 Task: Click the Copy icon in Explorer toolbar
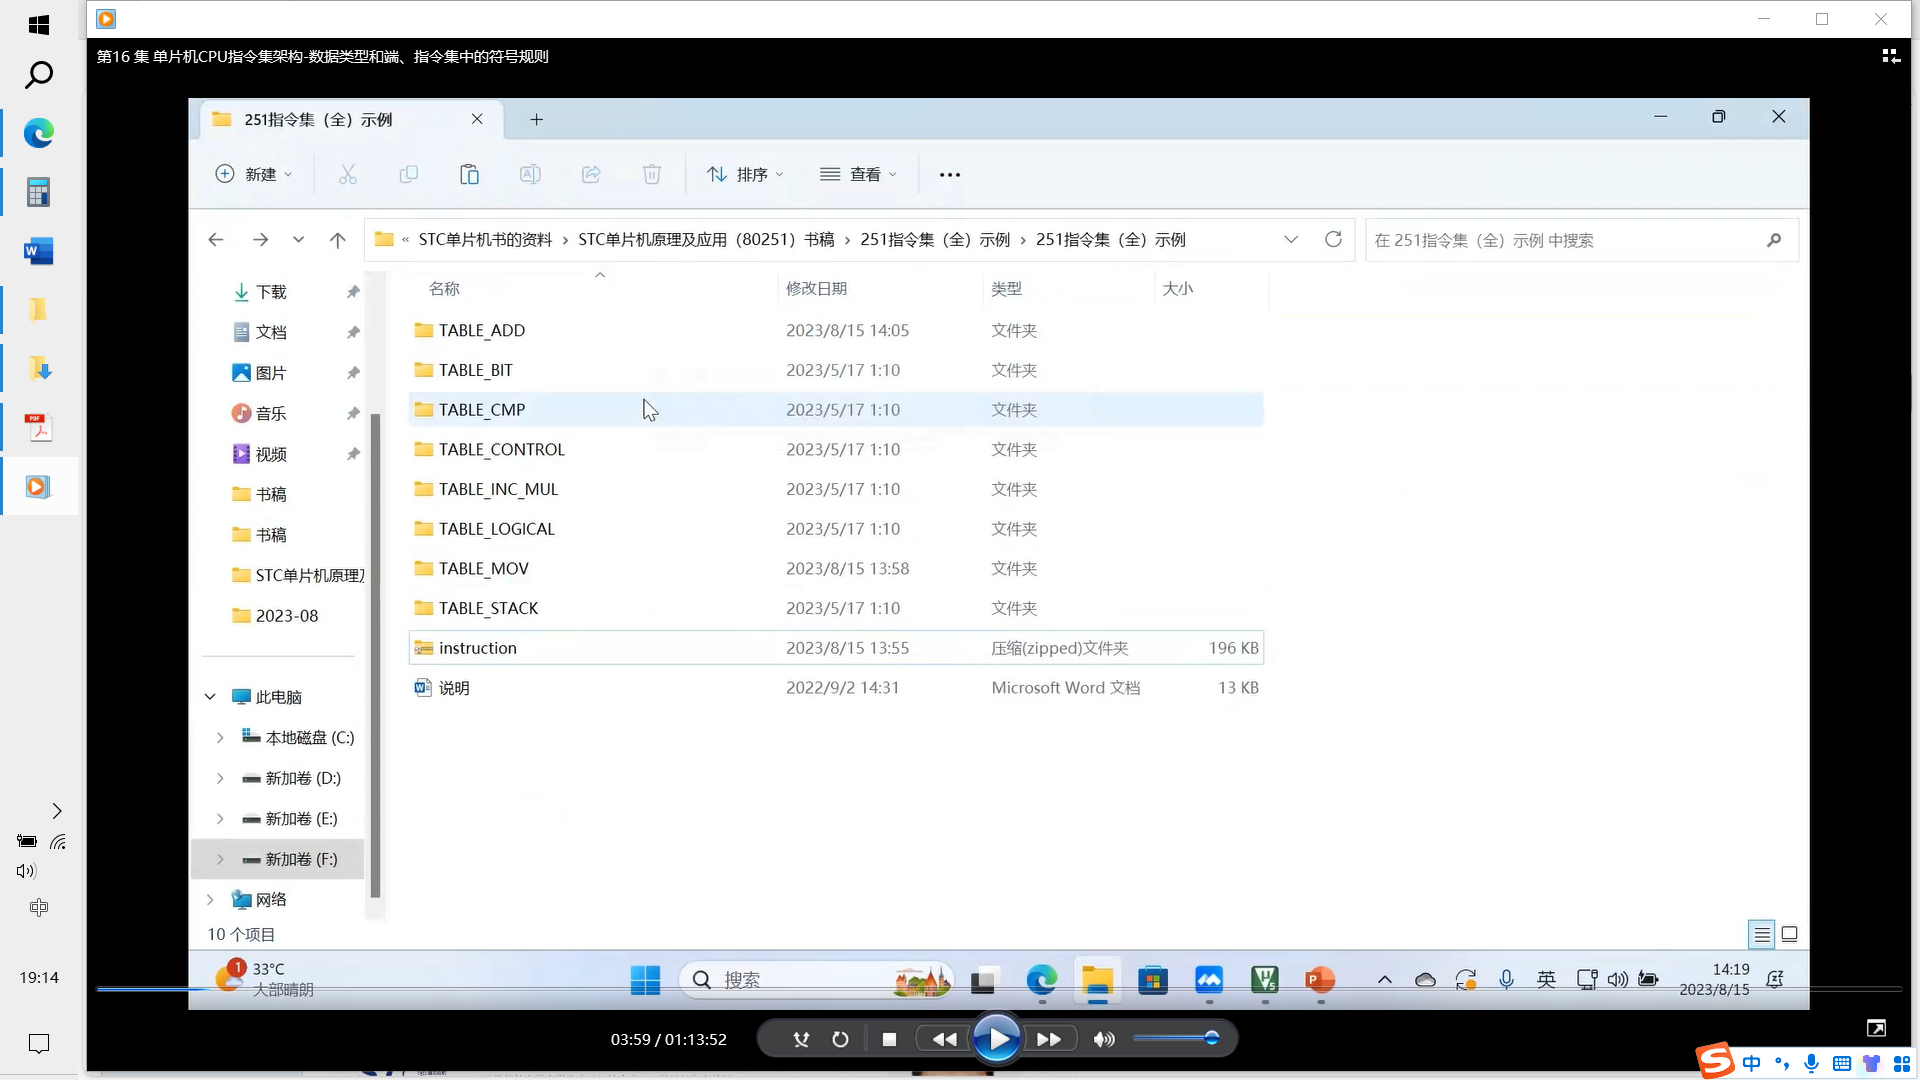pyautogui.click(x=408, y=174)
